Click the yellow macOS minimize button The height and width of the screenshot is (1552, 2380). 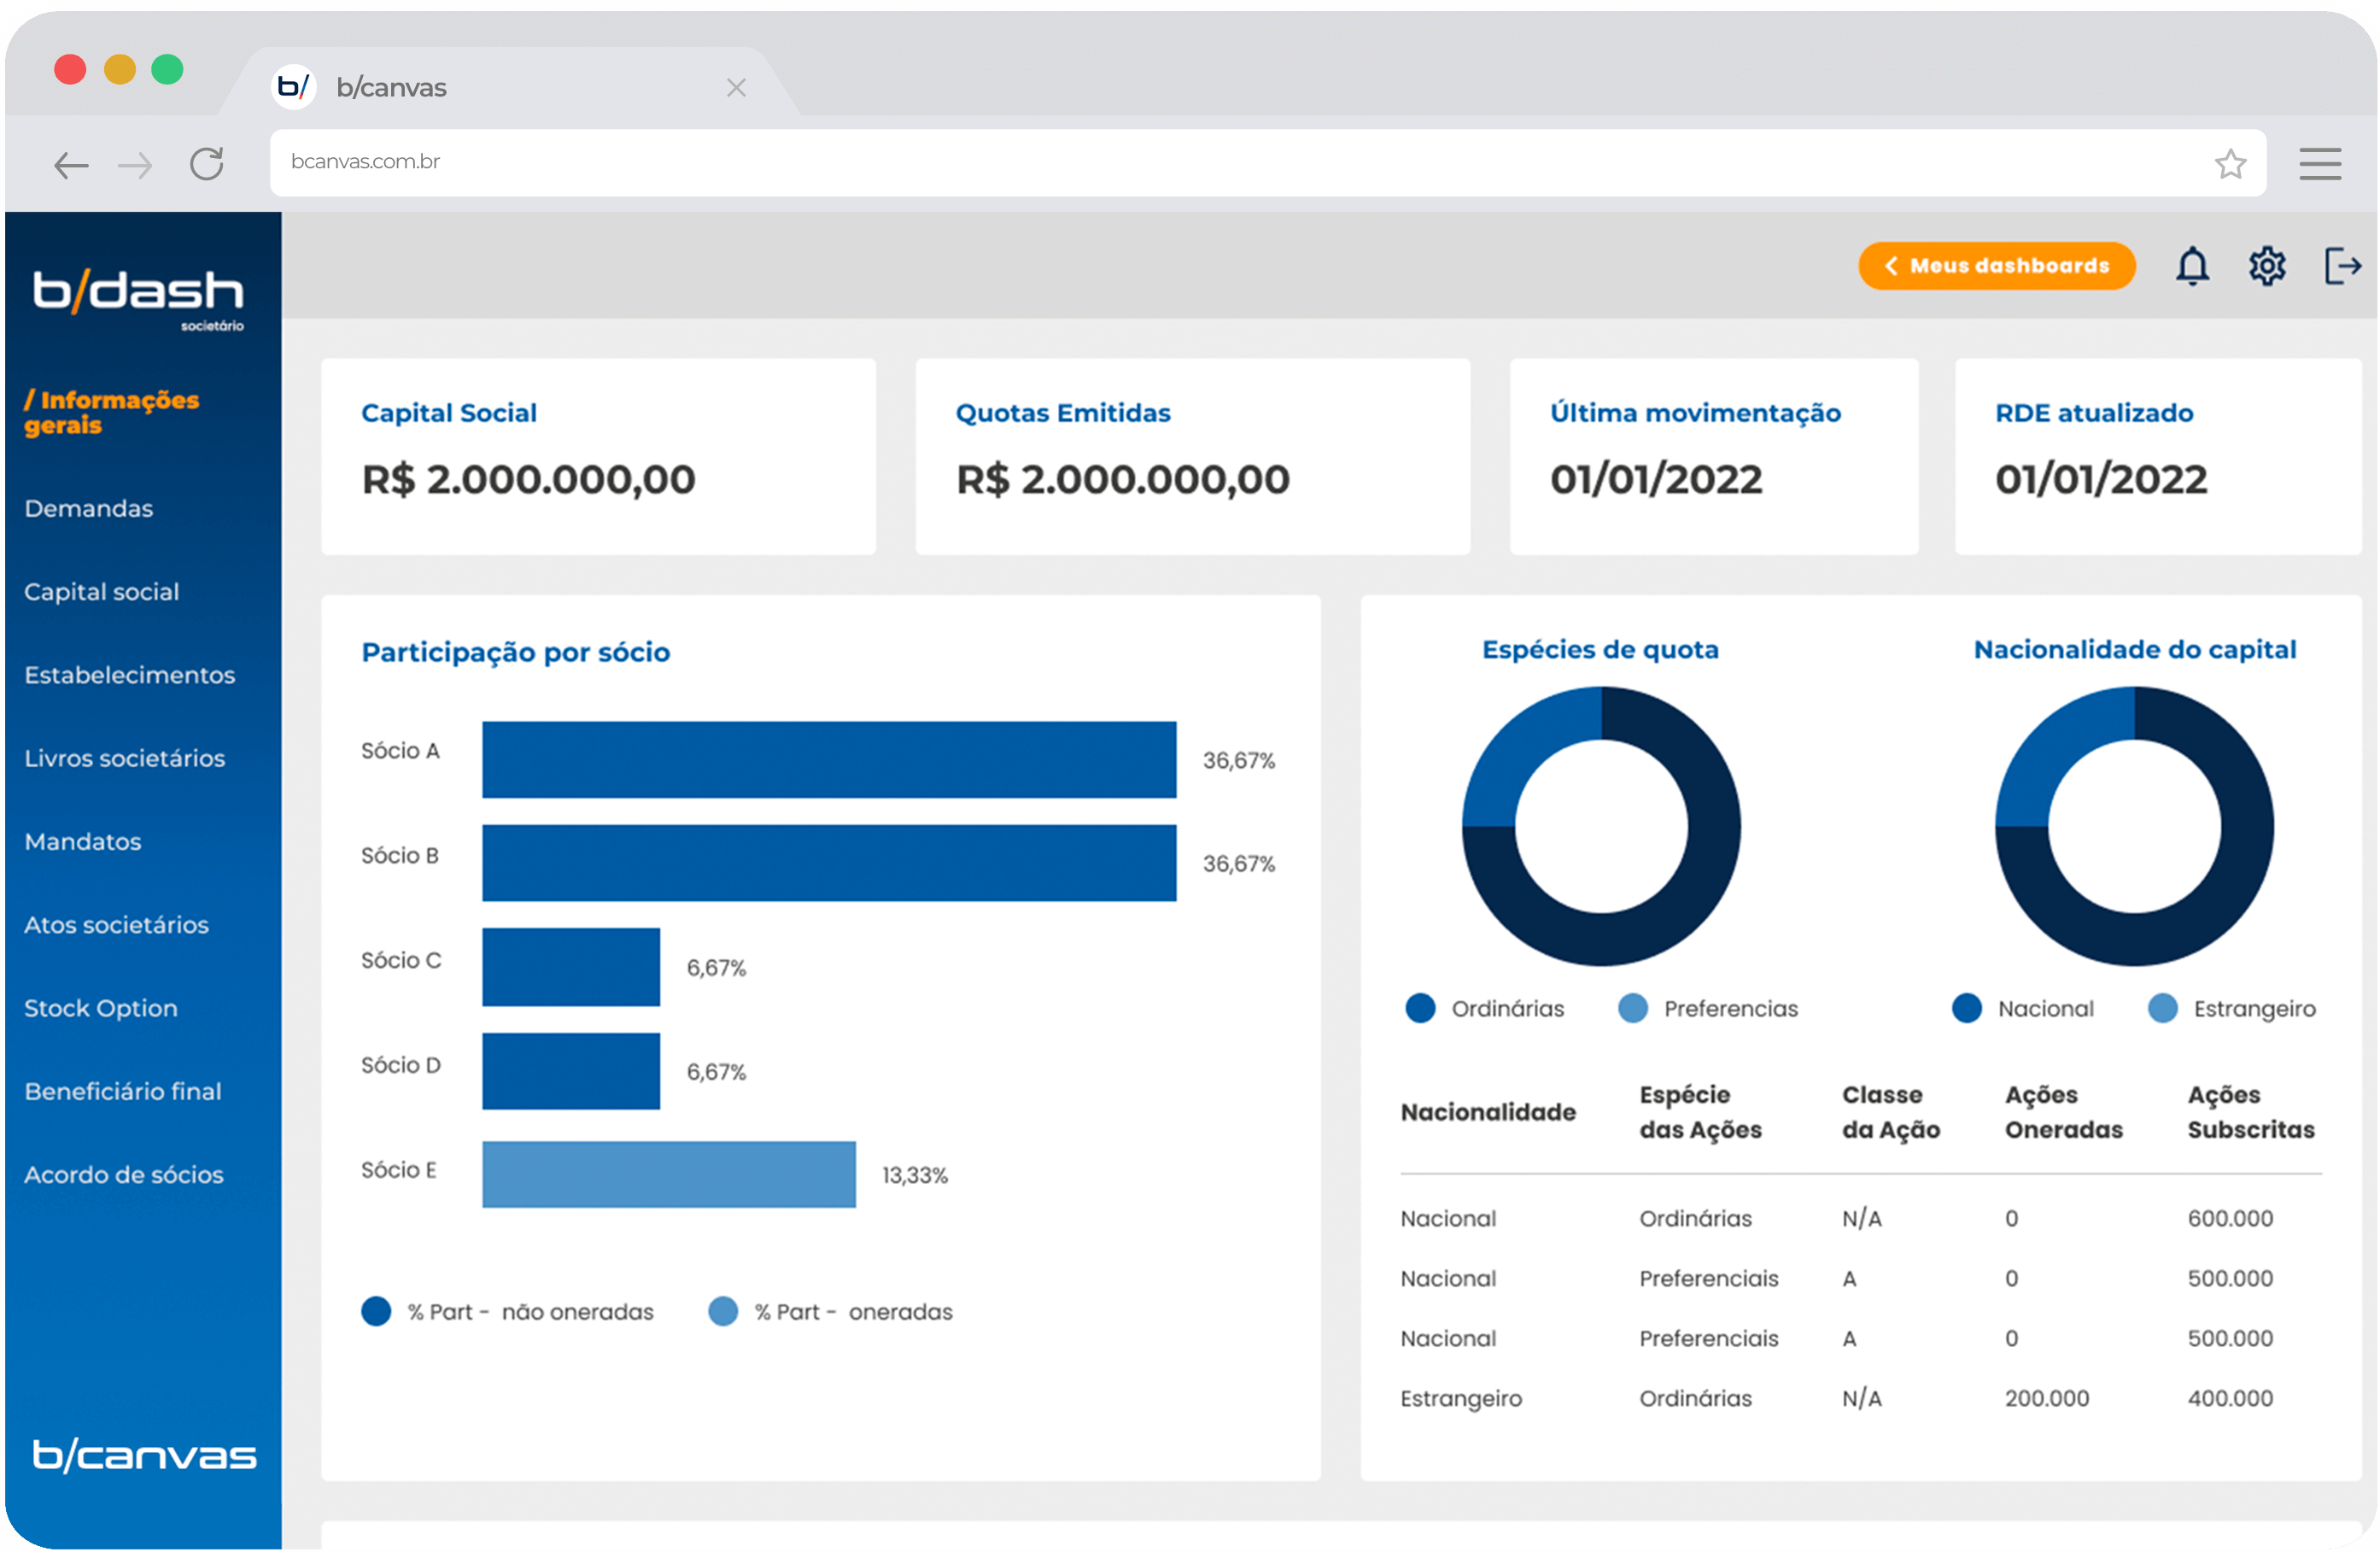tap(119, 69)
